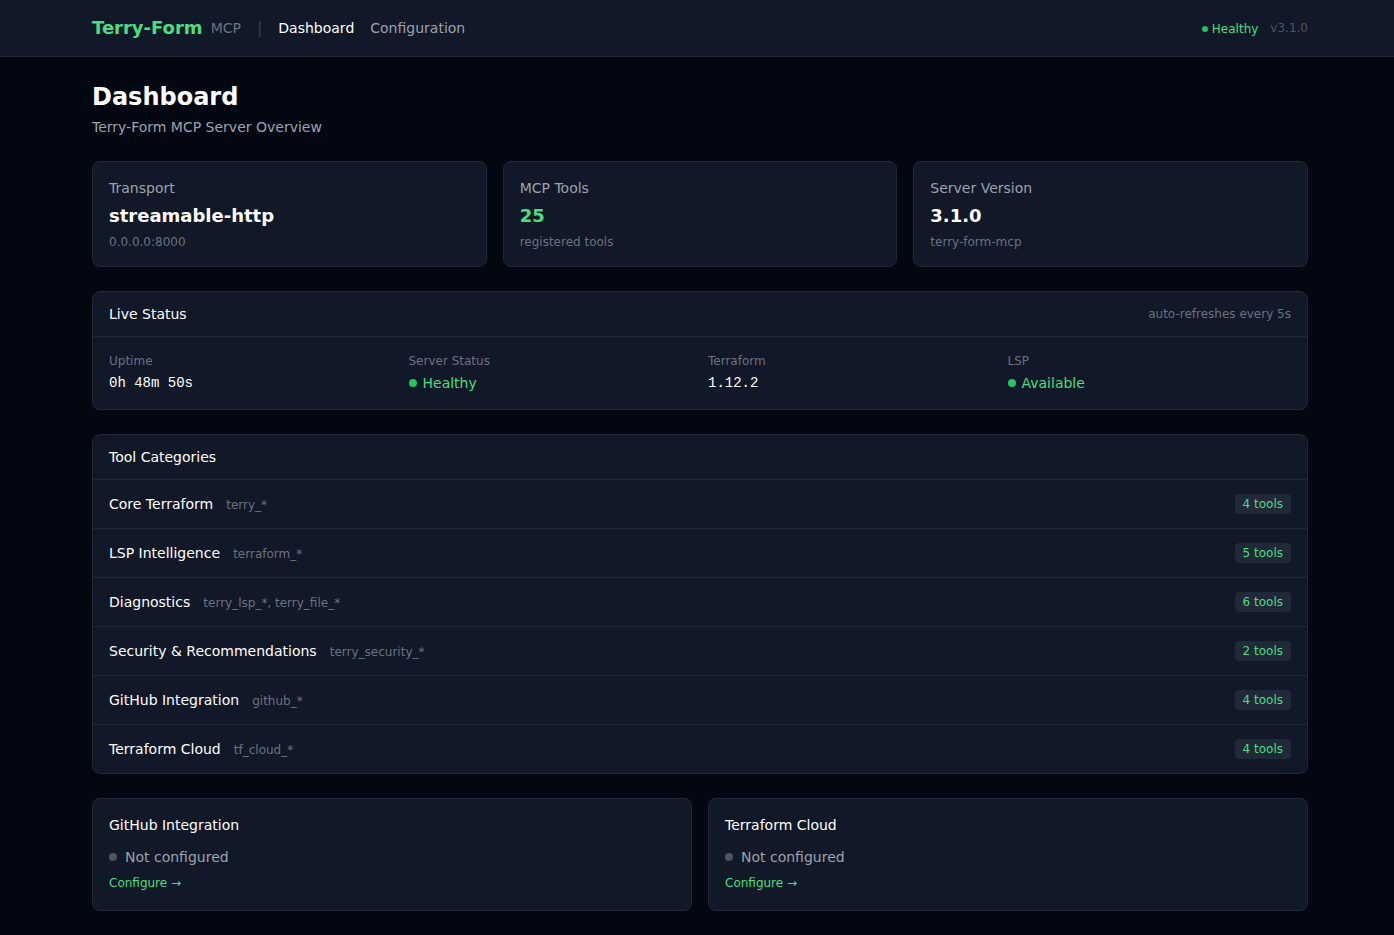Click the LSP Available status dot
1394x935 pixels.
click(x=1011, y=383)
